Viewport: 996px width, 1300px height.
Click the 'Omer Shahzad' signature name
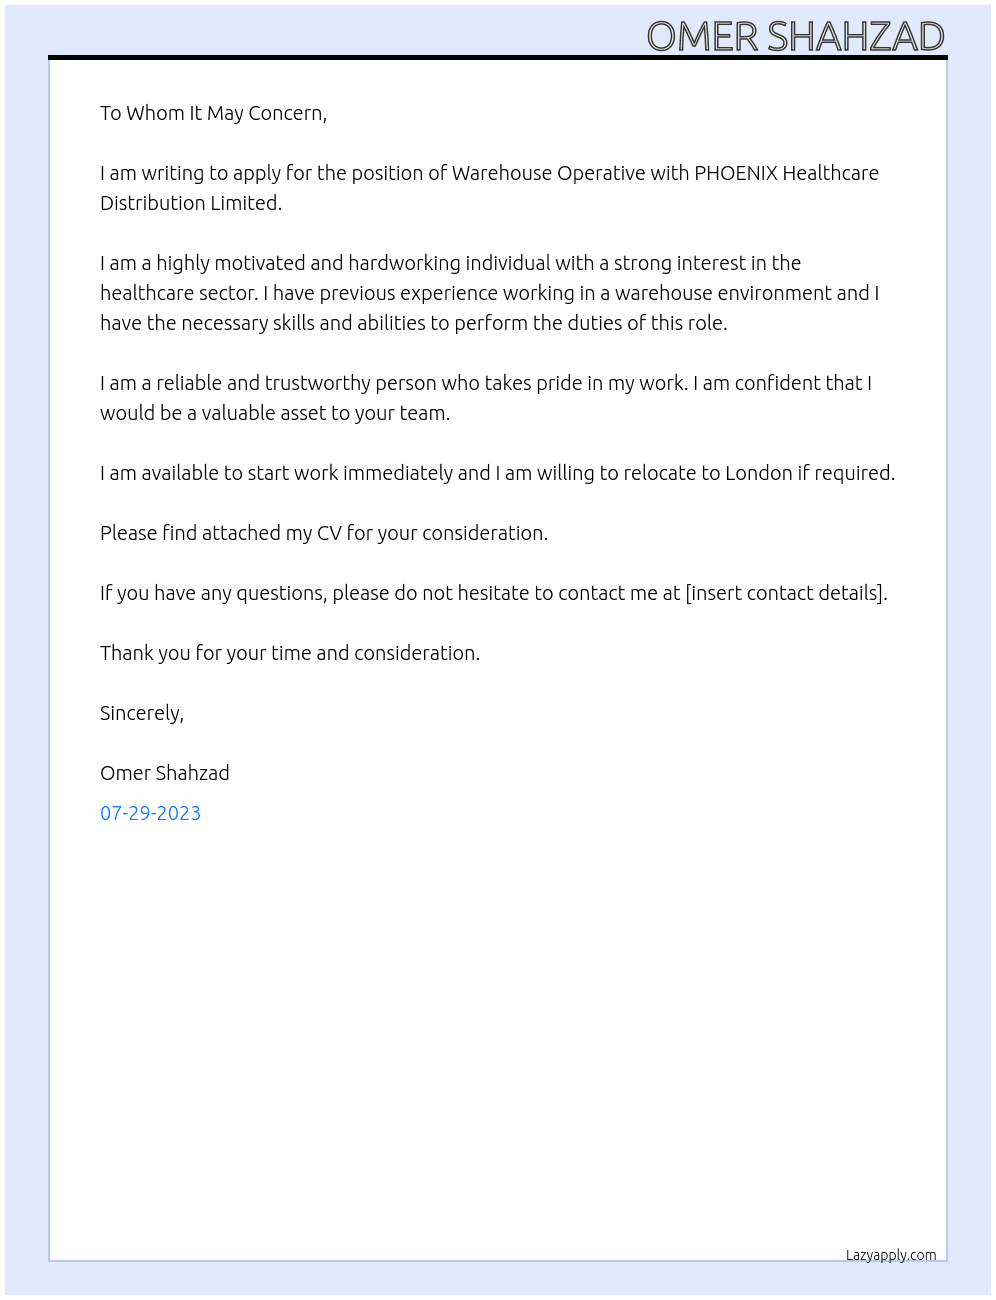165,773
